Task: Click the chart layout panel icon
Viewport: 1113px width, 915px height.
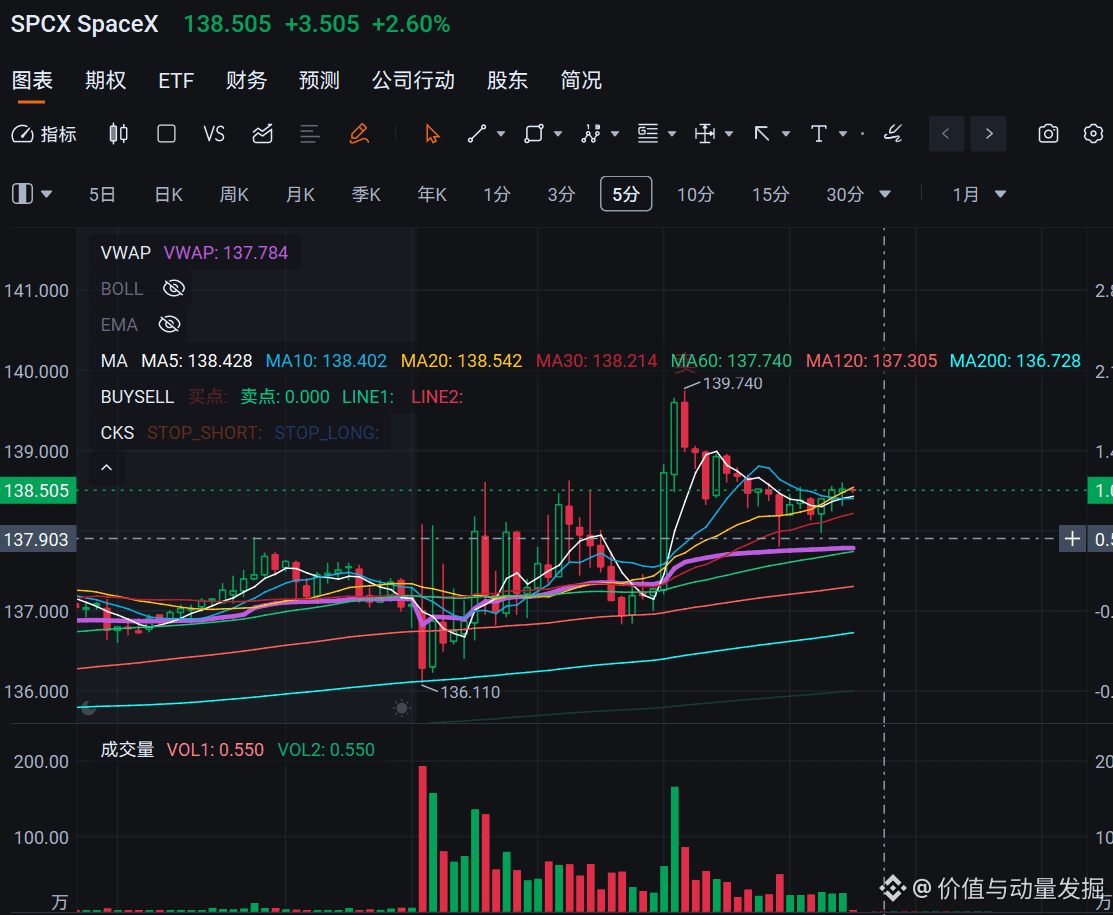Action: (23, 194)
